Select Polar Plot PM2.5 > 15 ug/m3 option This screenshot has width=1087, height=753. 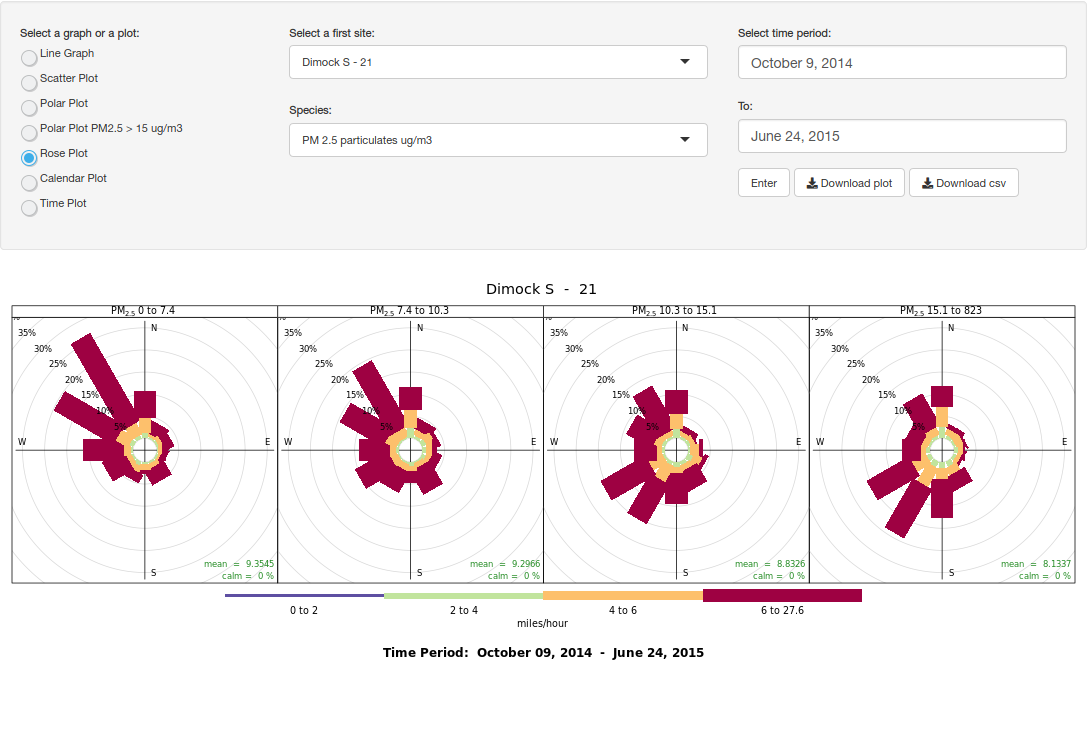29,132
